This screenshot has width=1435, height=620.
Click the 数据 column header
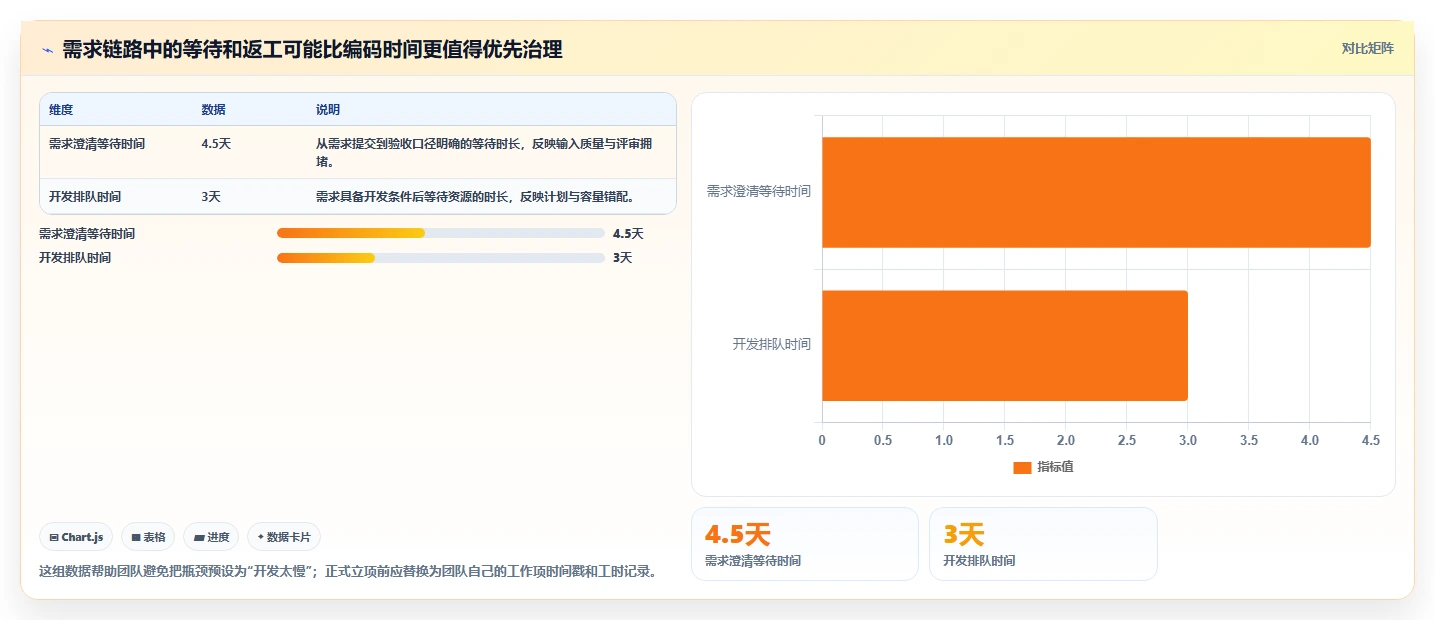(213, 110)
